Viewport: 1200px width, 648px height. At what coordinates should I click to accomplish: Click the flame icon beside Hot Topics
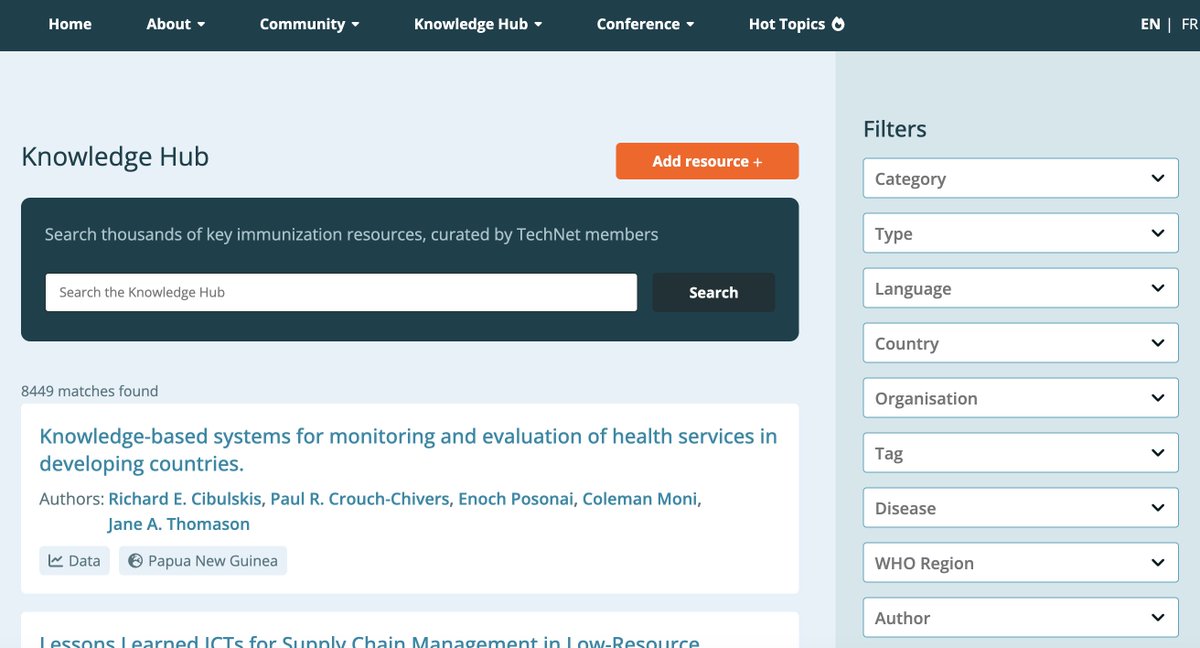pyautogui.click(x=838, y=24)
